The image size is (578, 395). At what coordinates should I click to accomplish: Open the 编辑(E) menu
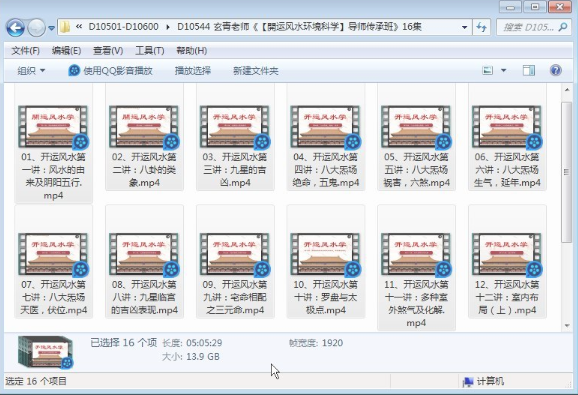tap(66, 51)
